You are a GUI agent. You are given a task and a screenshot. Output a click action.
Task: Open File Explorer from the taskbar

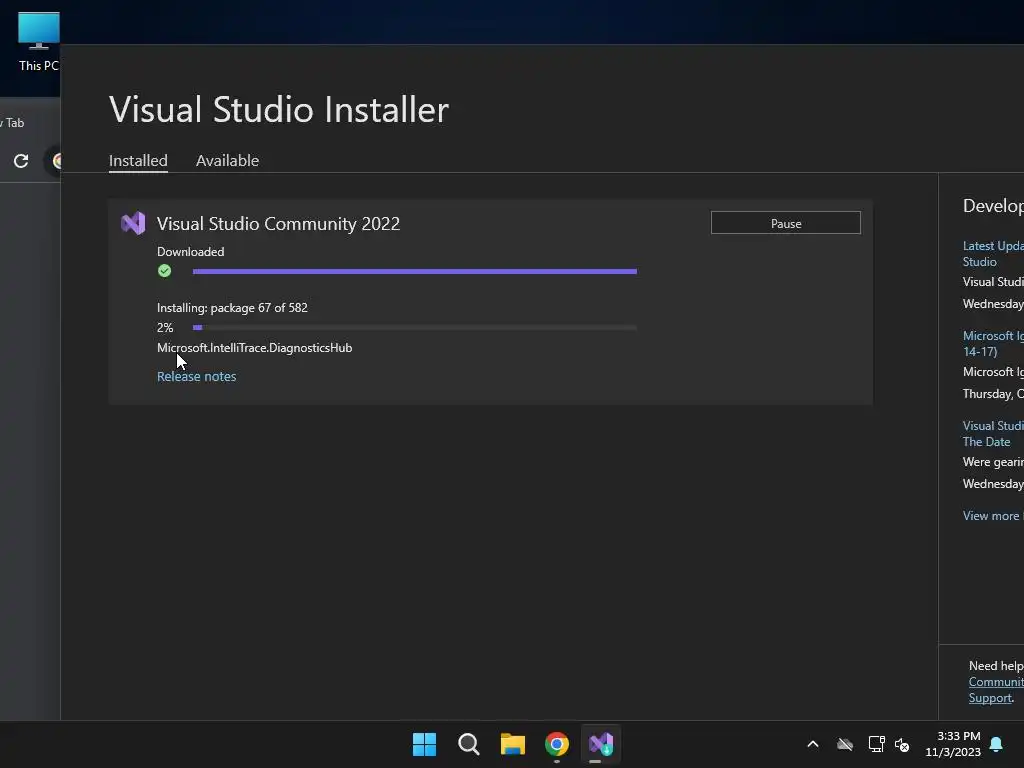pyautogui.click(x=513, y=744)
